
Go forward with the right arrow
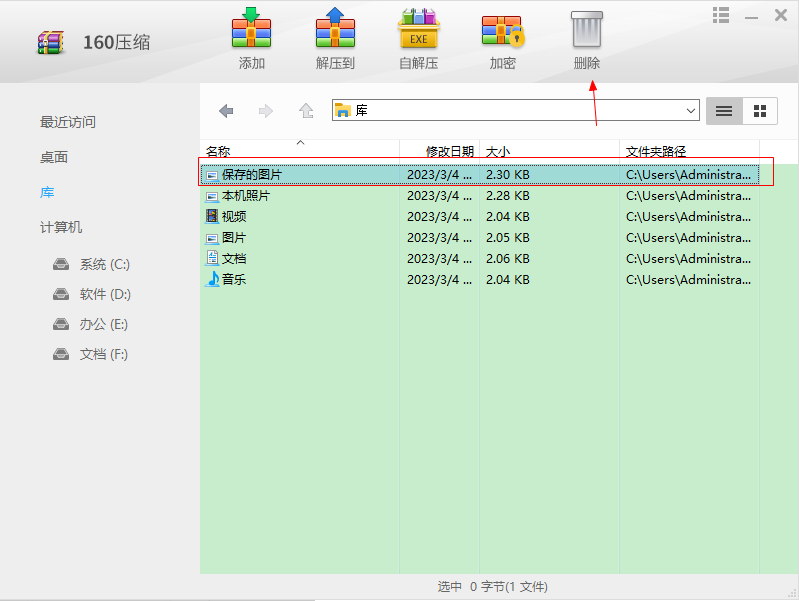pos(265,111)
